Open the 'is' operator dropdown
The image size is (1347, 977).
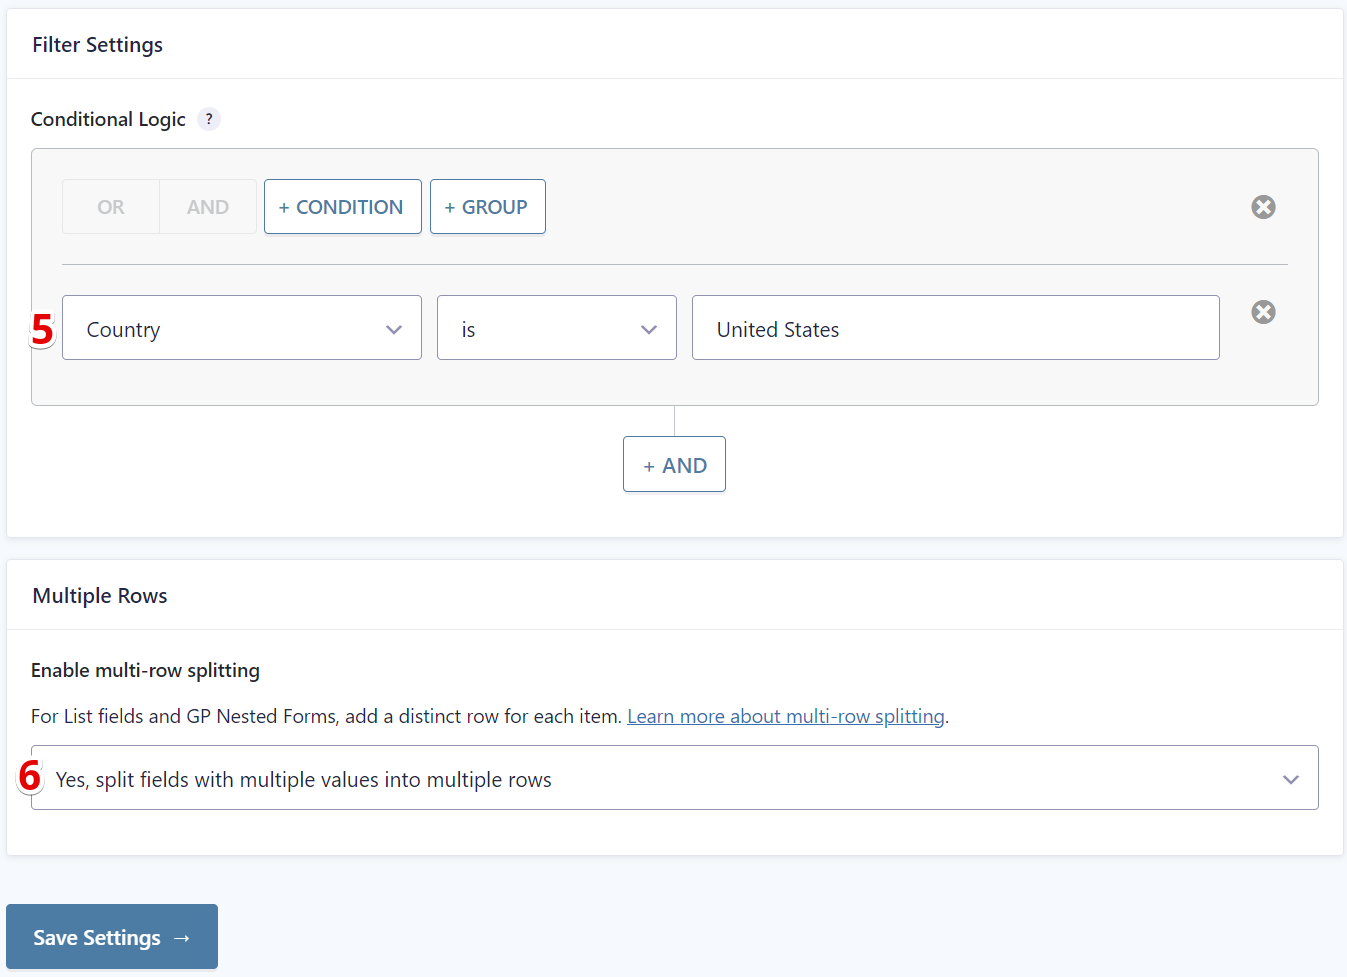click(557, 328)
